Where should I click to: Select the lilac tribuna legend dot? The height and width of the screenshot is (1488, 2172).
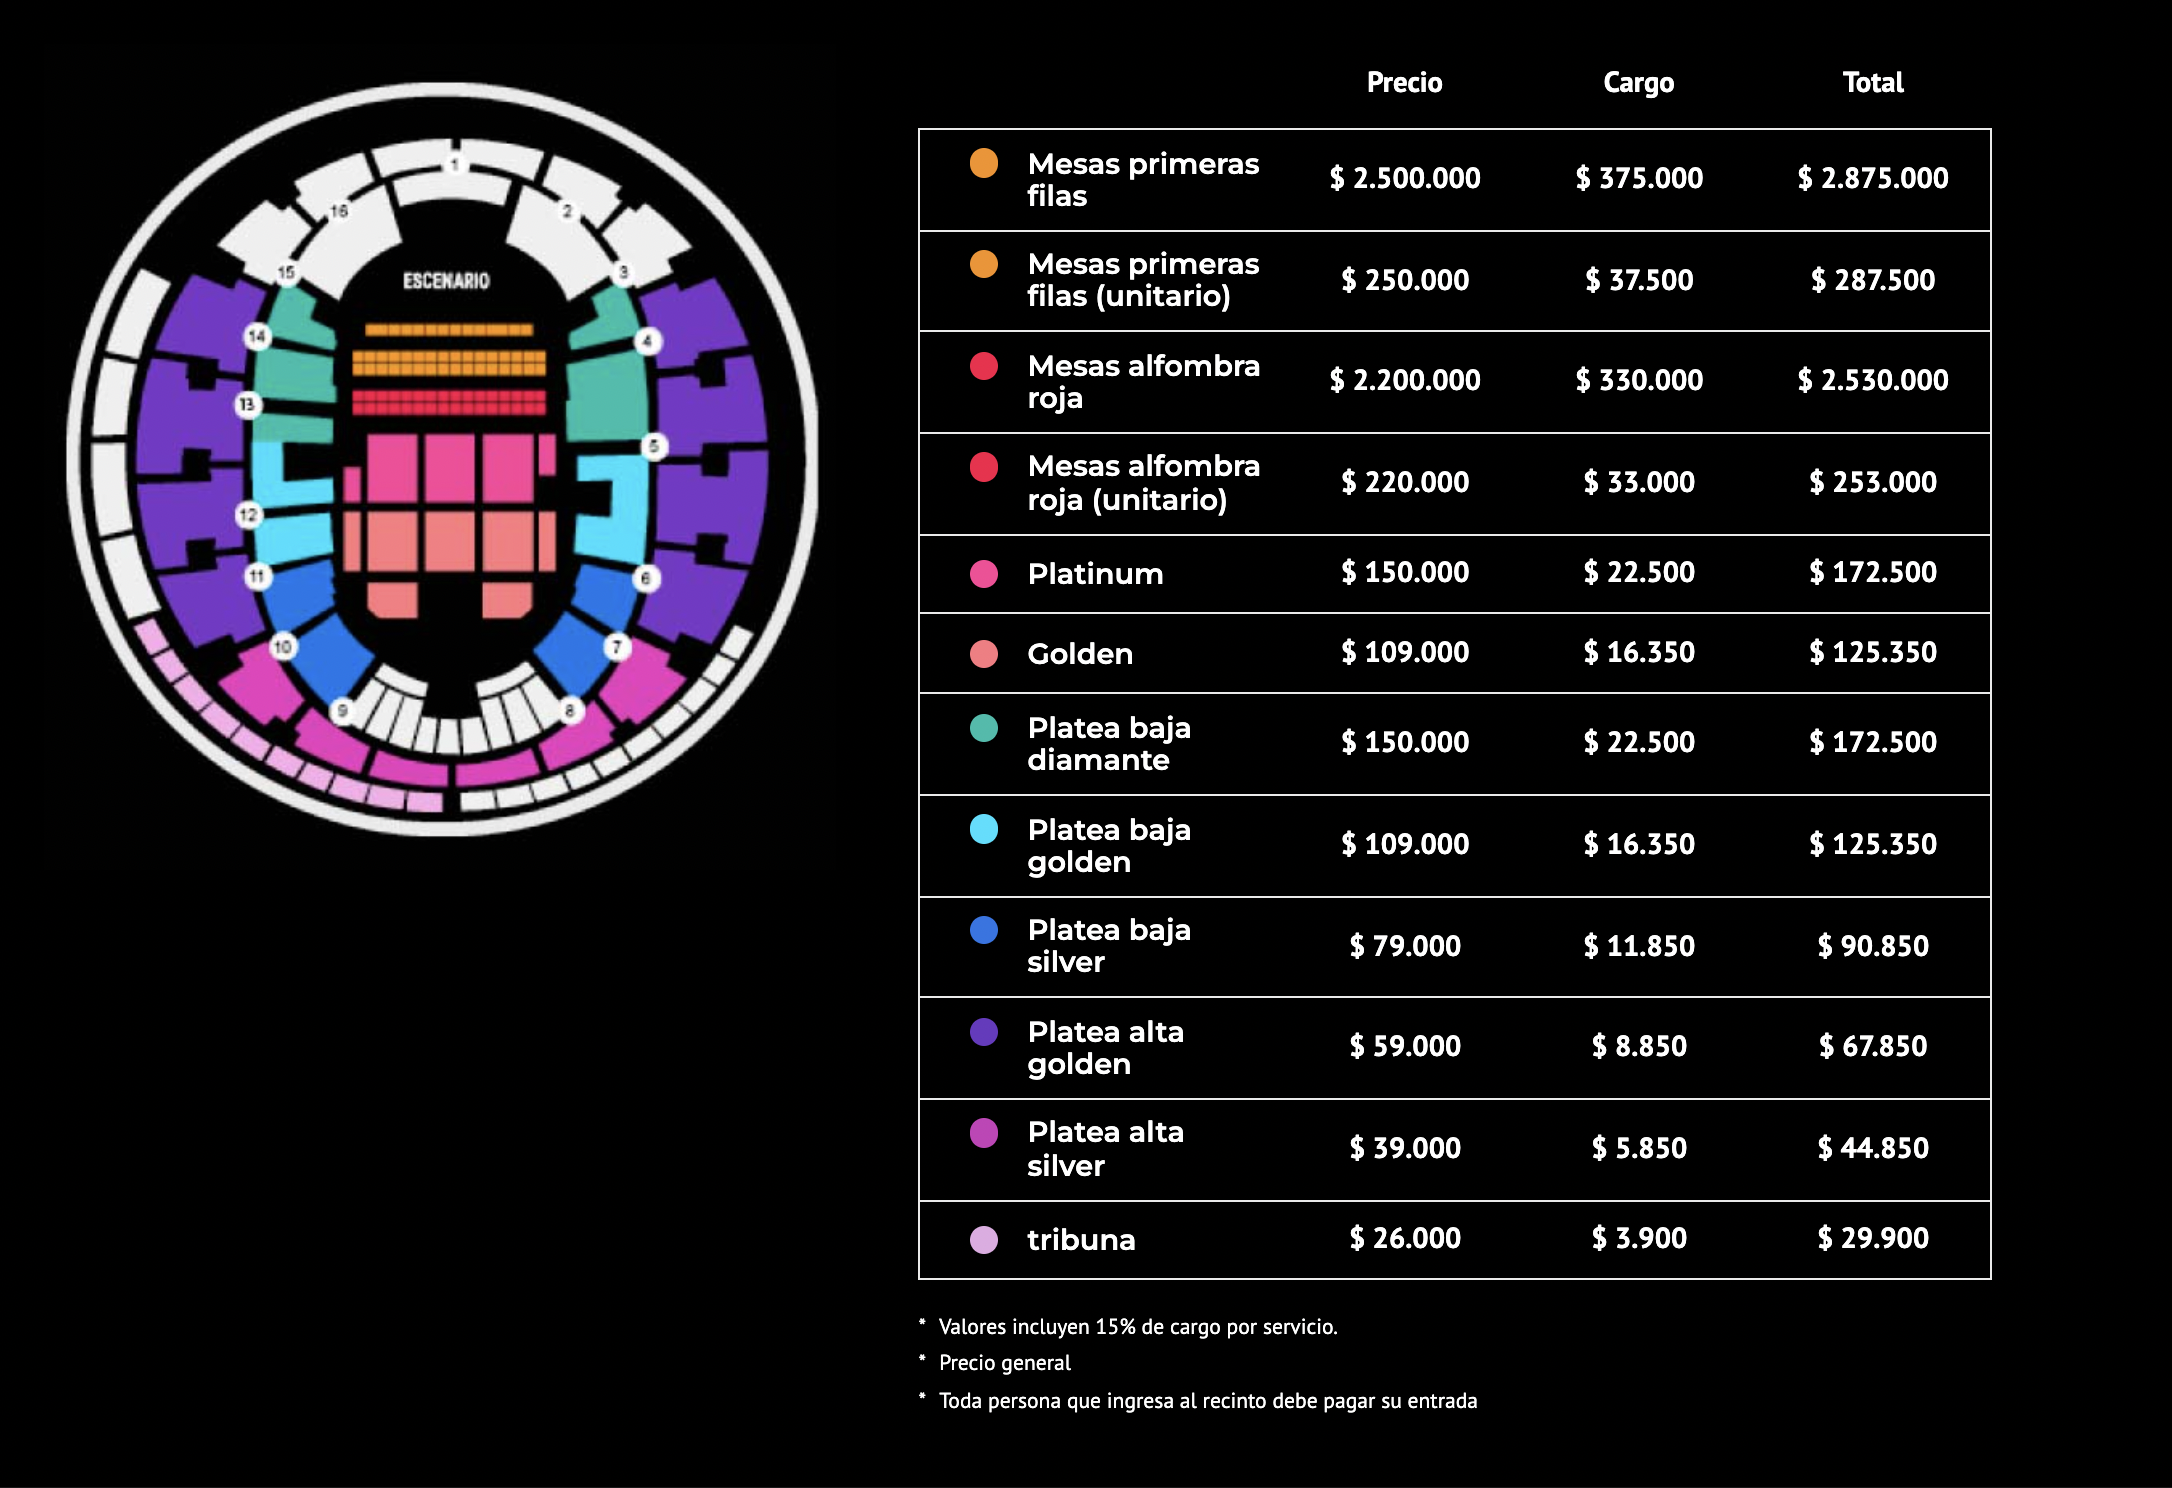(x=984, y=1240)
